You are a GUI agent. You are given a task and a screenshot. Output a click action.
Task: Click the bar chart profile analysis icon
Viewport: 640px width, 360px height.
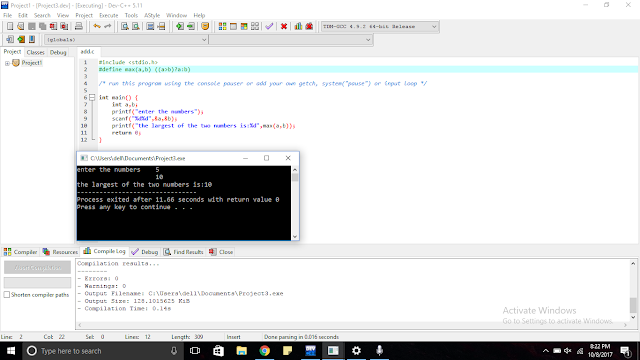(298, 27)
